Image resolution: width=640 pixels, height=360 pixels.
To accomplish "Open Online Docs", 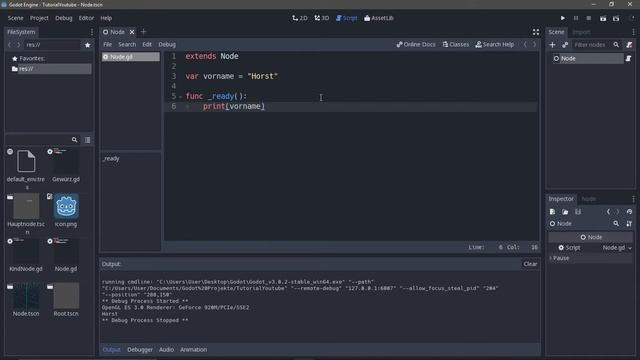I will pos(416,44).
